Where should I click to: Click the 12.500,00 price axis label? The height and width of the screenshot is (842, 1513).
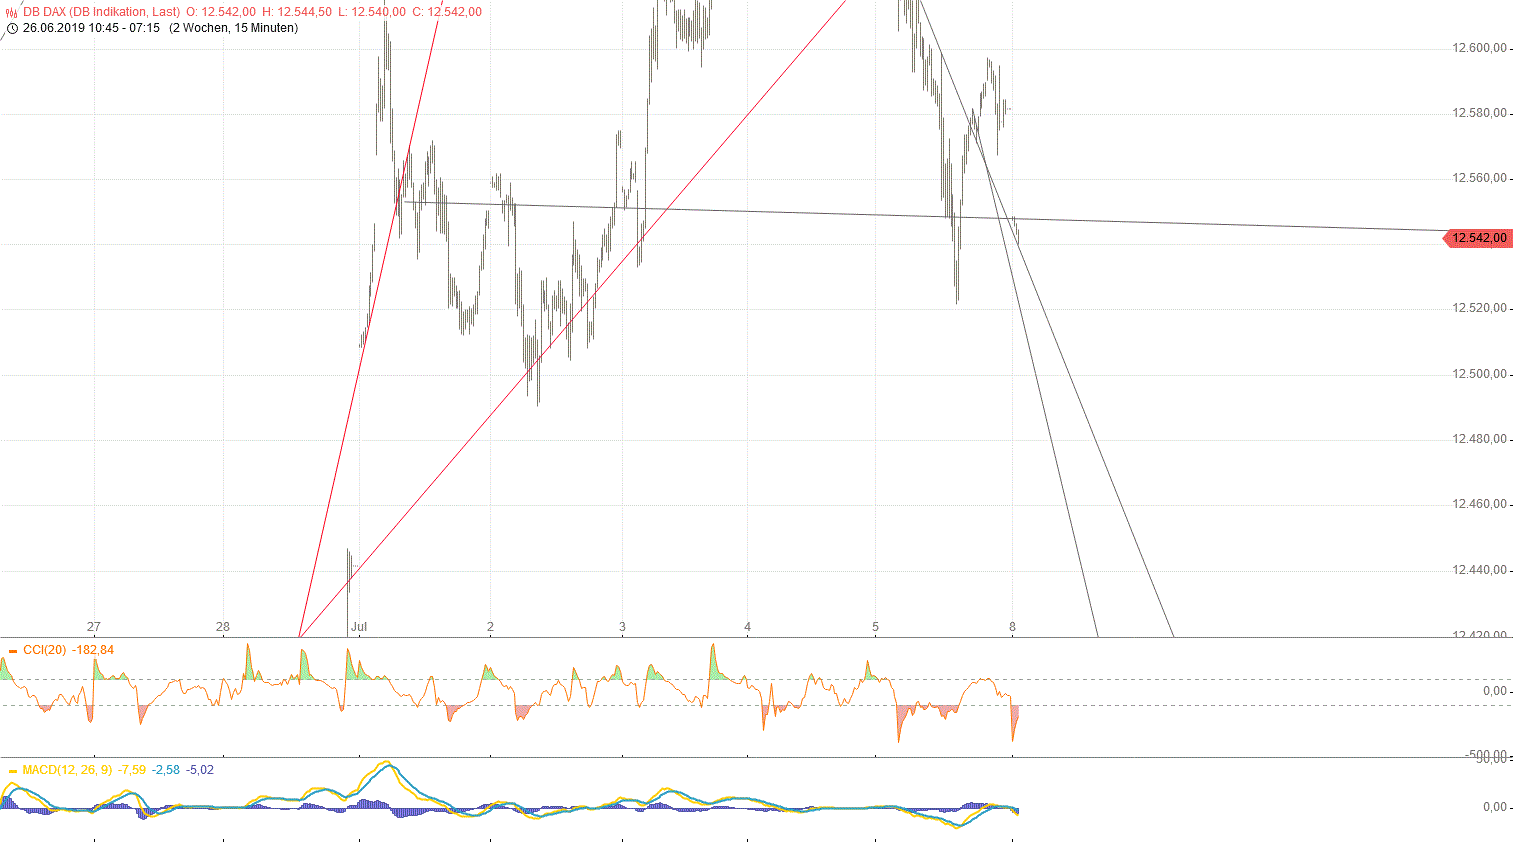(1479, 374)
